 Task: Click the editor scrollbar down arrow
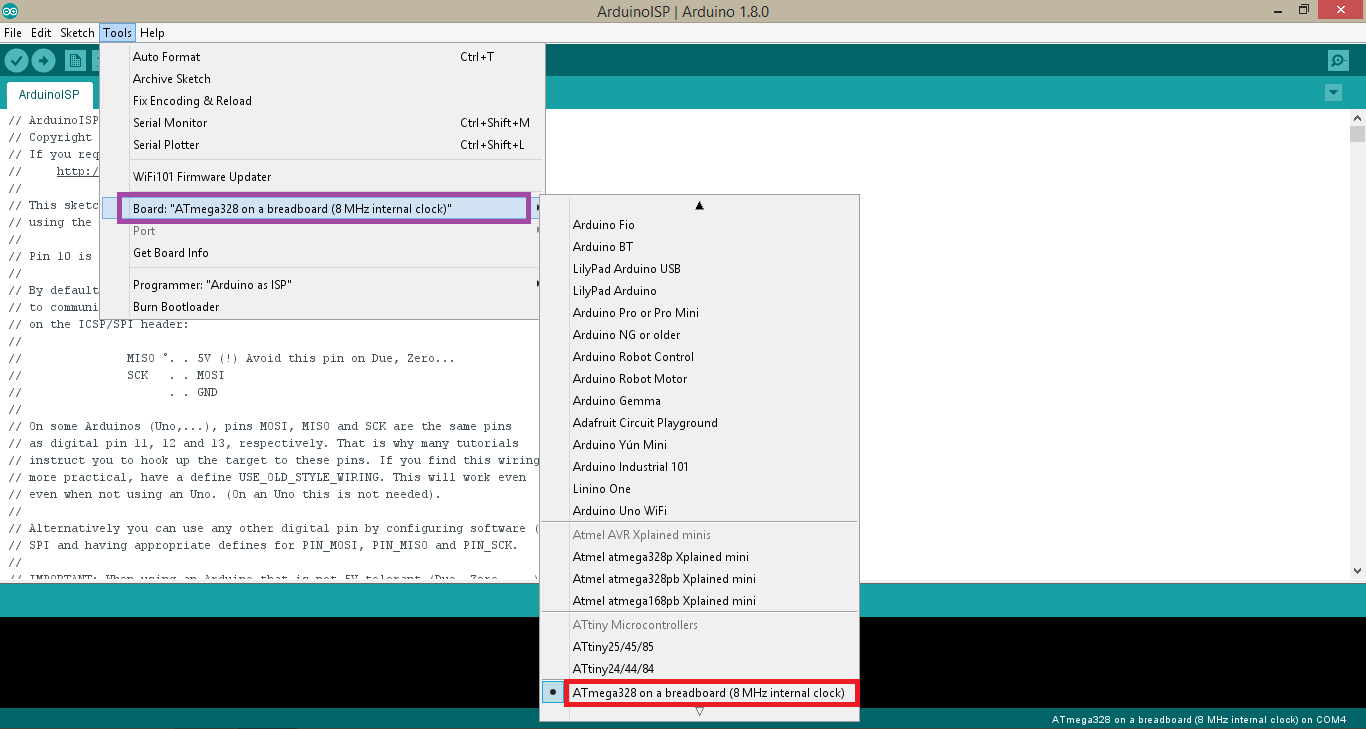(x=1357, y=571)
